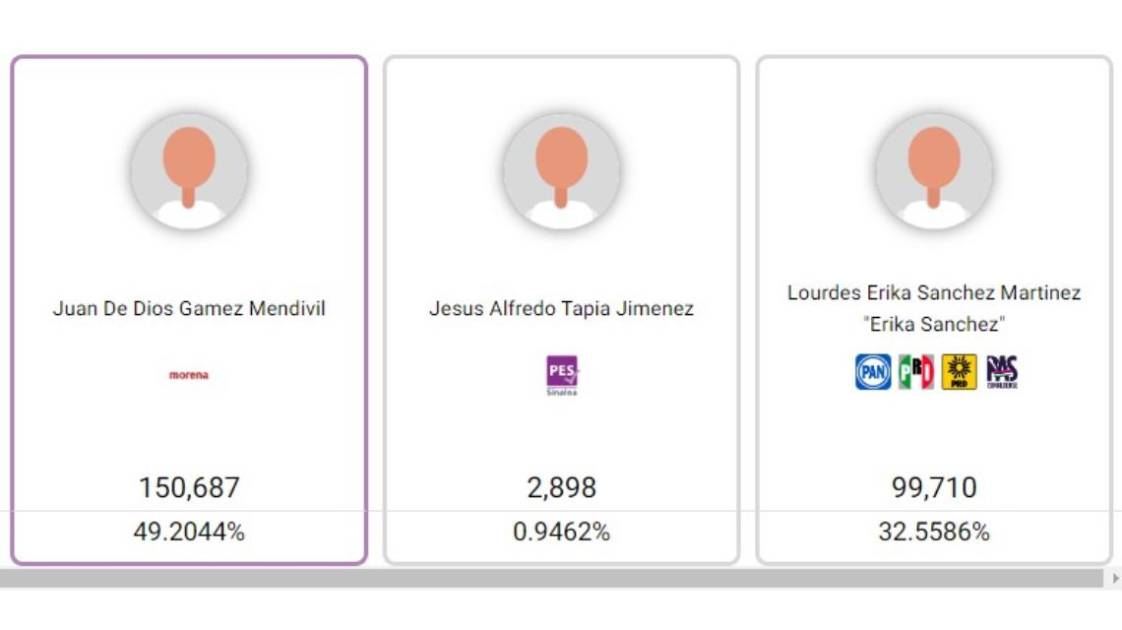Click the scroll right arrow

pos(1115,579)
